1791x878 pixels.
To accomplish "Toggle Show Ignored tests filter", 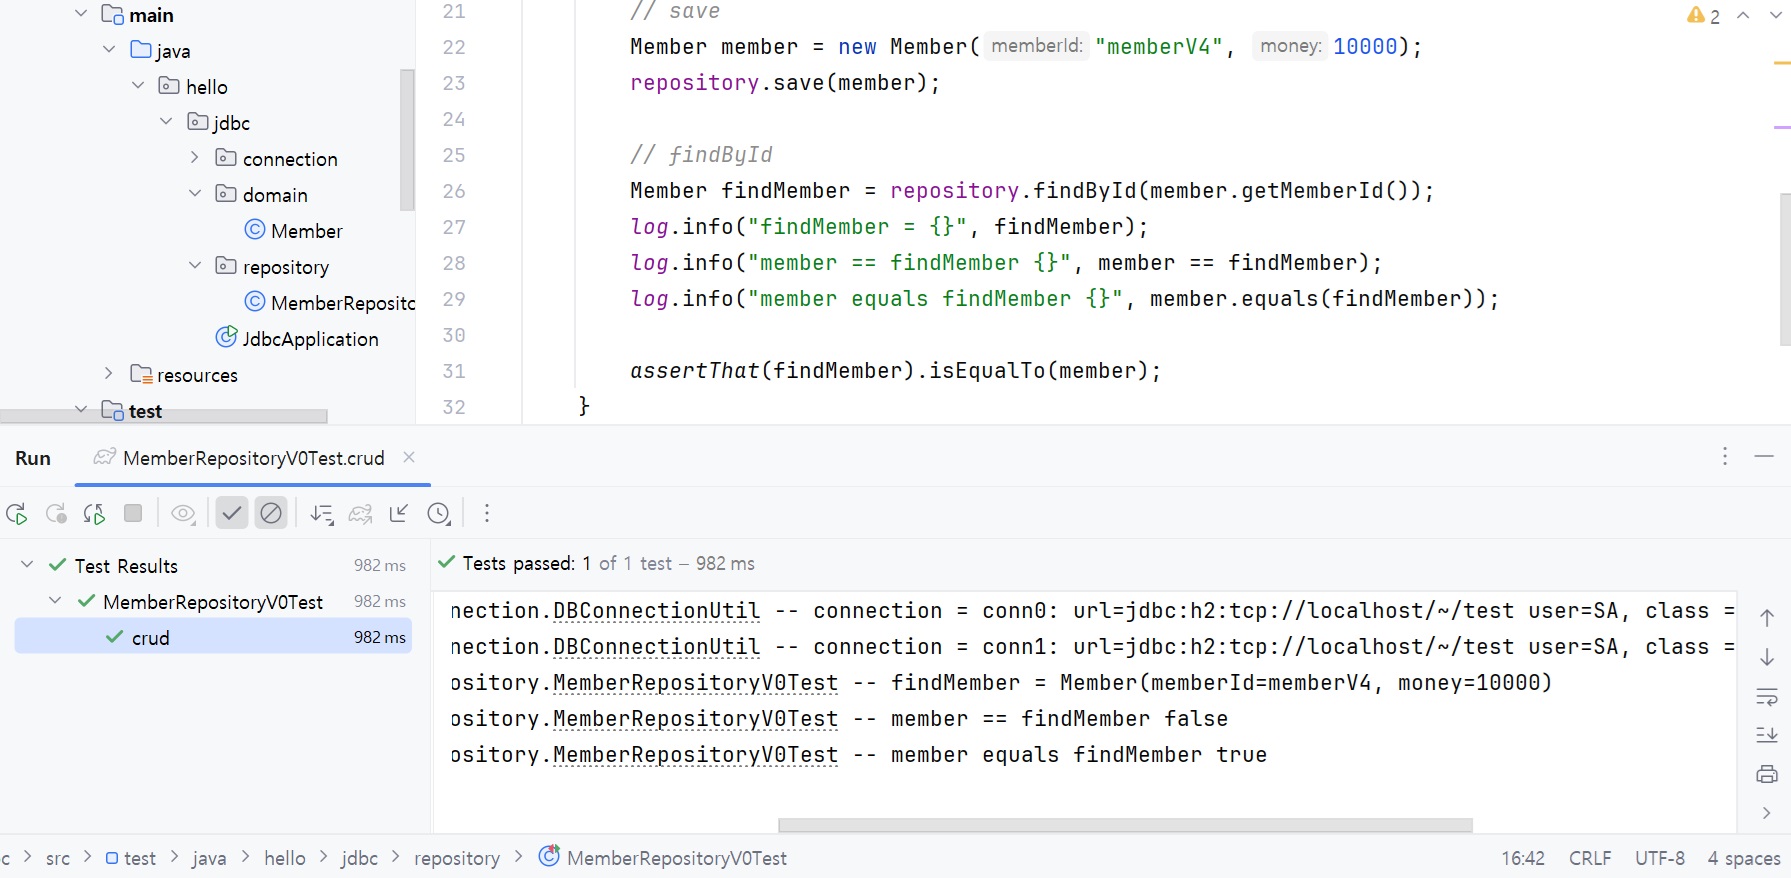I will 271,514.
